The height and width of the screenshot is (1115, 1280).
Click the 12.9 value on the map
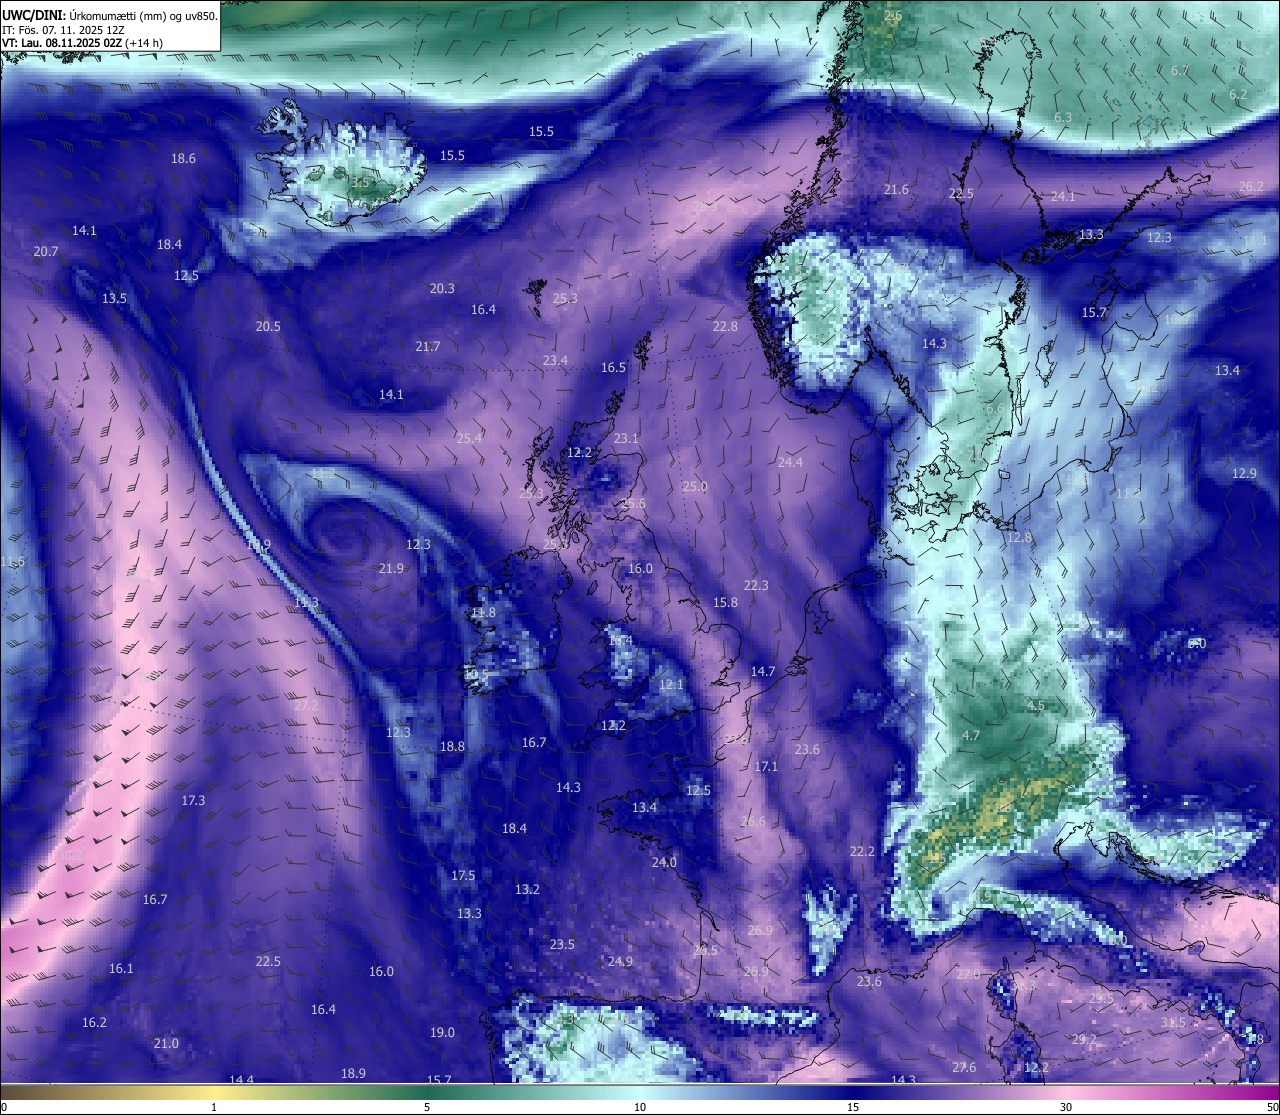coord(1244,473)
